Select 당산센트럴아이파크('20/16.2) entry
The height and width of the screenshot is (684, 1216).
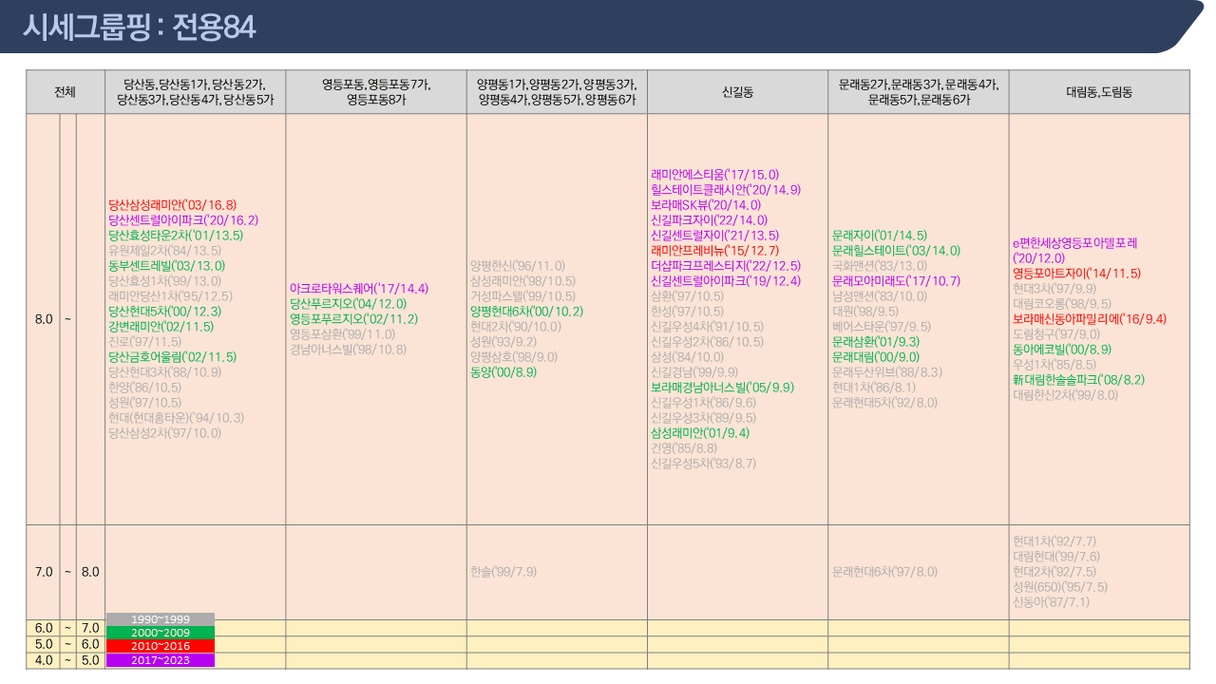coord(183,220)
